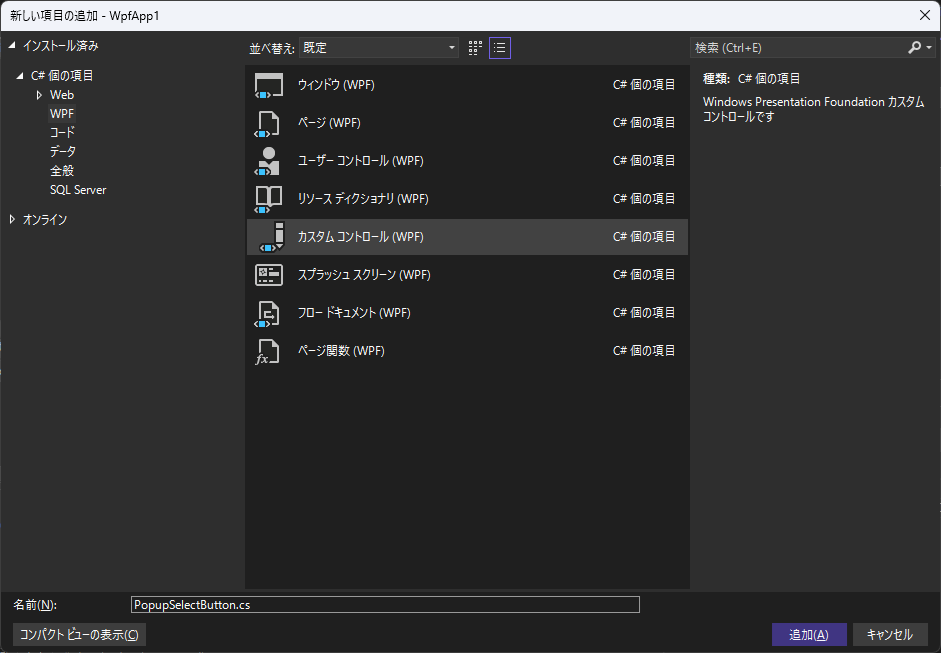The width and height of the screenshot is (941, 653).
Task: Select the リソース ディクショナリ (WPF) template icon
Action: click(268, 199)
